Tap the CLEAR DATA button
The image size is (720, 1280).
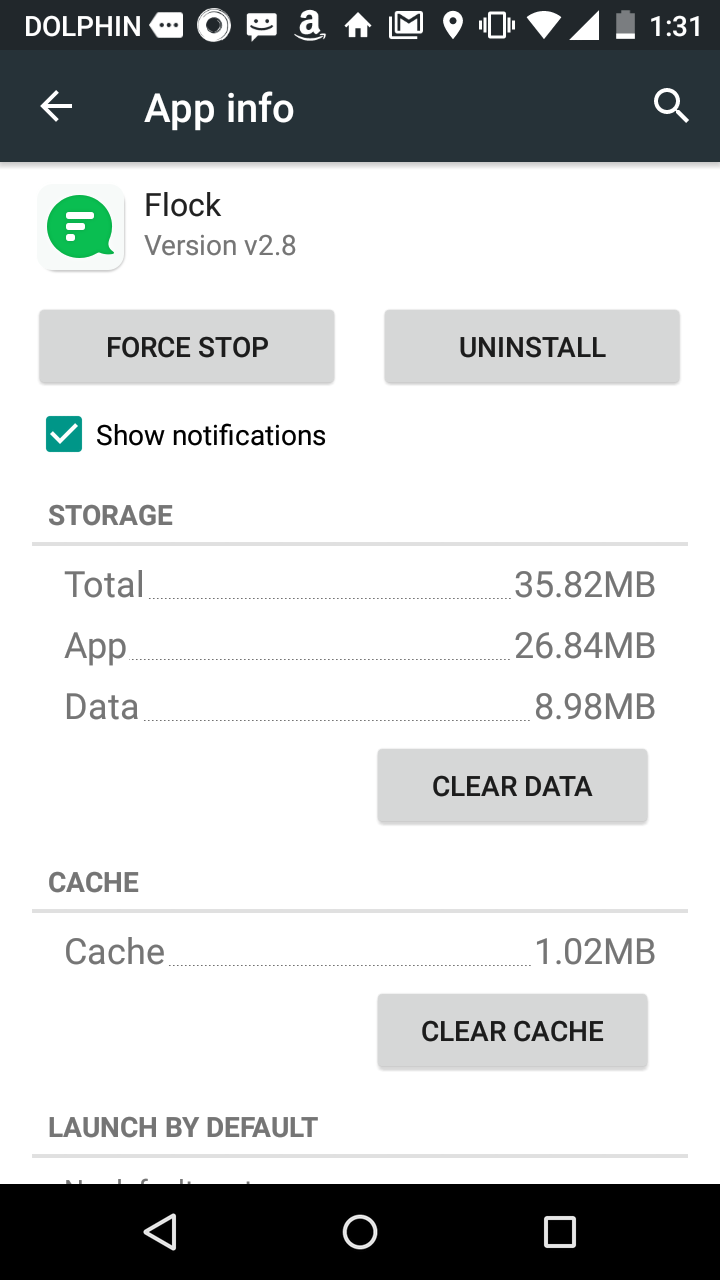point(512,786)
